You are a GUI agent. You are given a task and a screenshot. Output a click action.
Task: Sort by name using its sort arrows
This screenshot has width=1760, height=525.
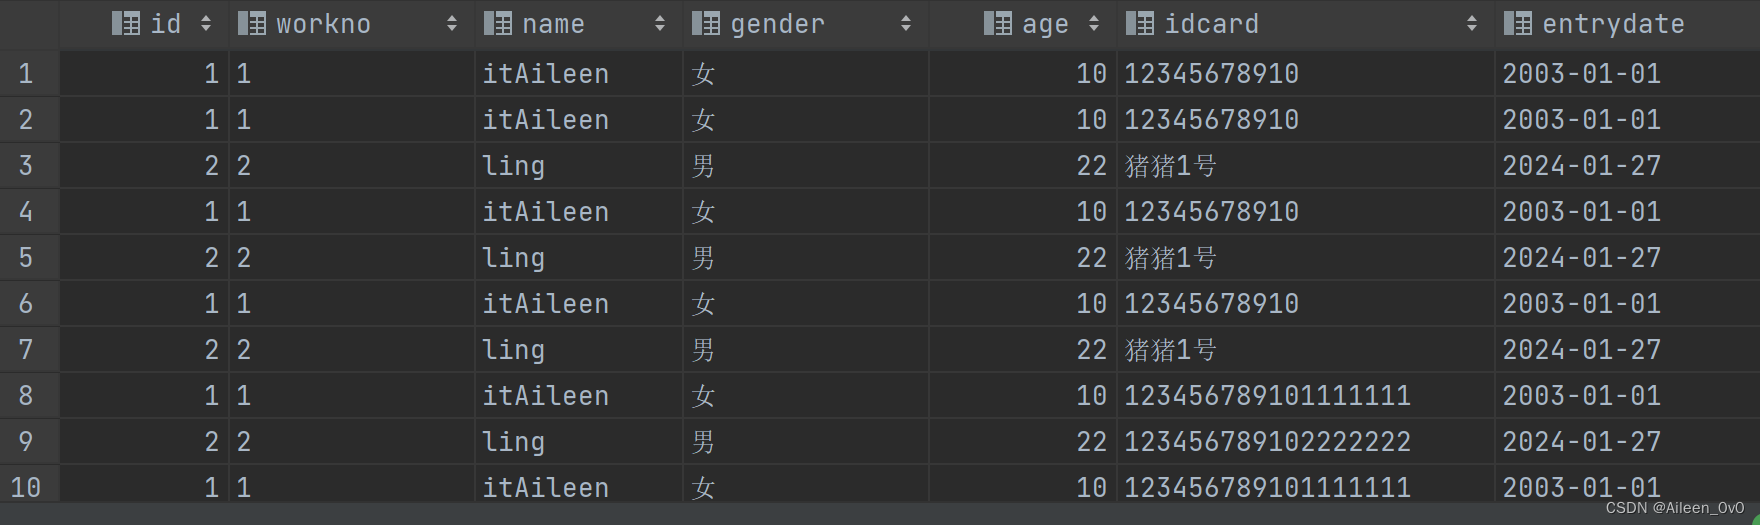pos(660,24)
